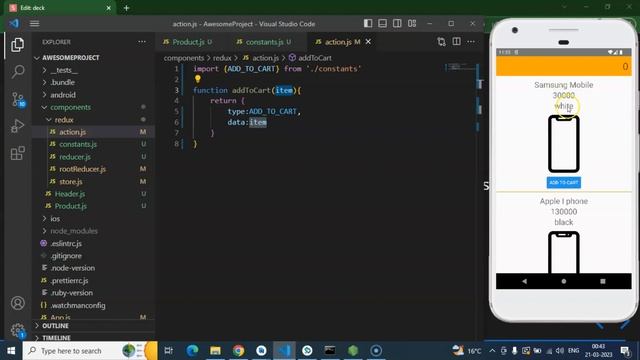Viewport: 640px width, 360px height.
Task: Open .prettierrc.js in the file tree
Action: [x=69, y=280]
